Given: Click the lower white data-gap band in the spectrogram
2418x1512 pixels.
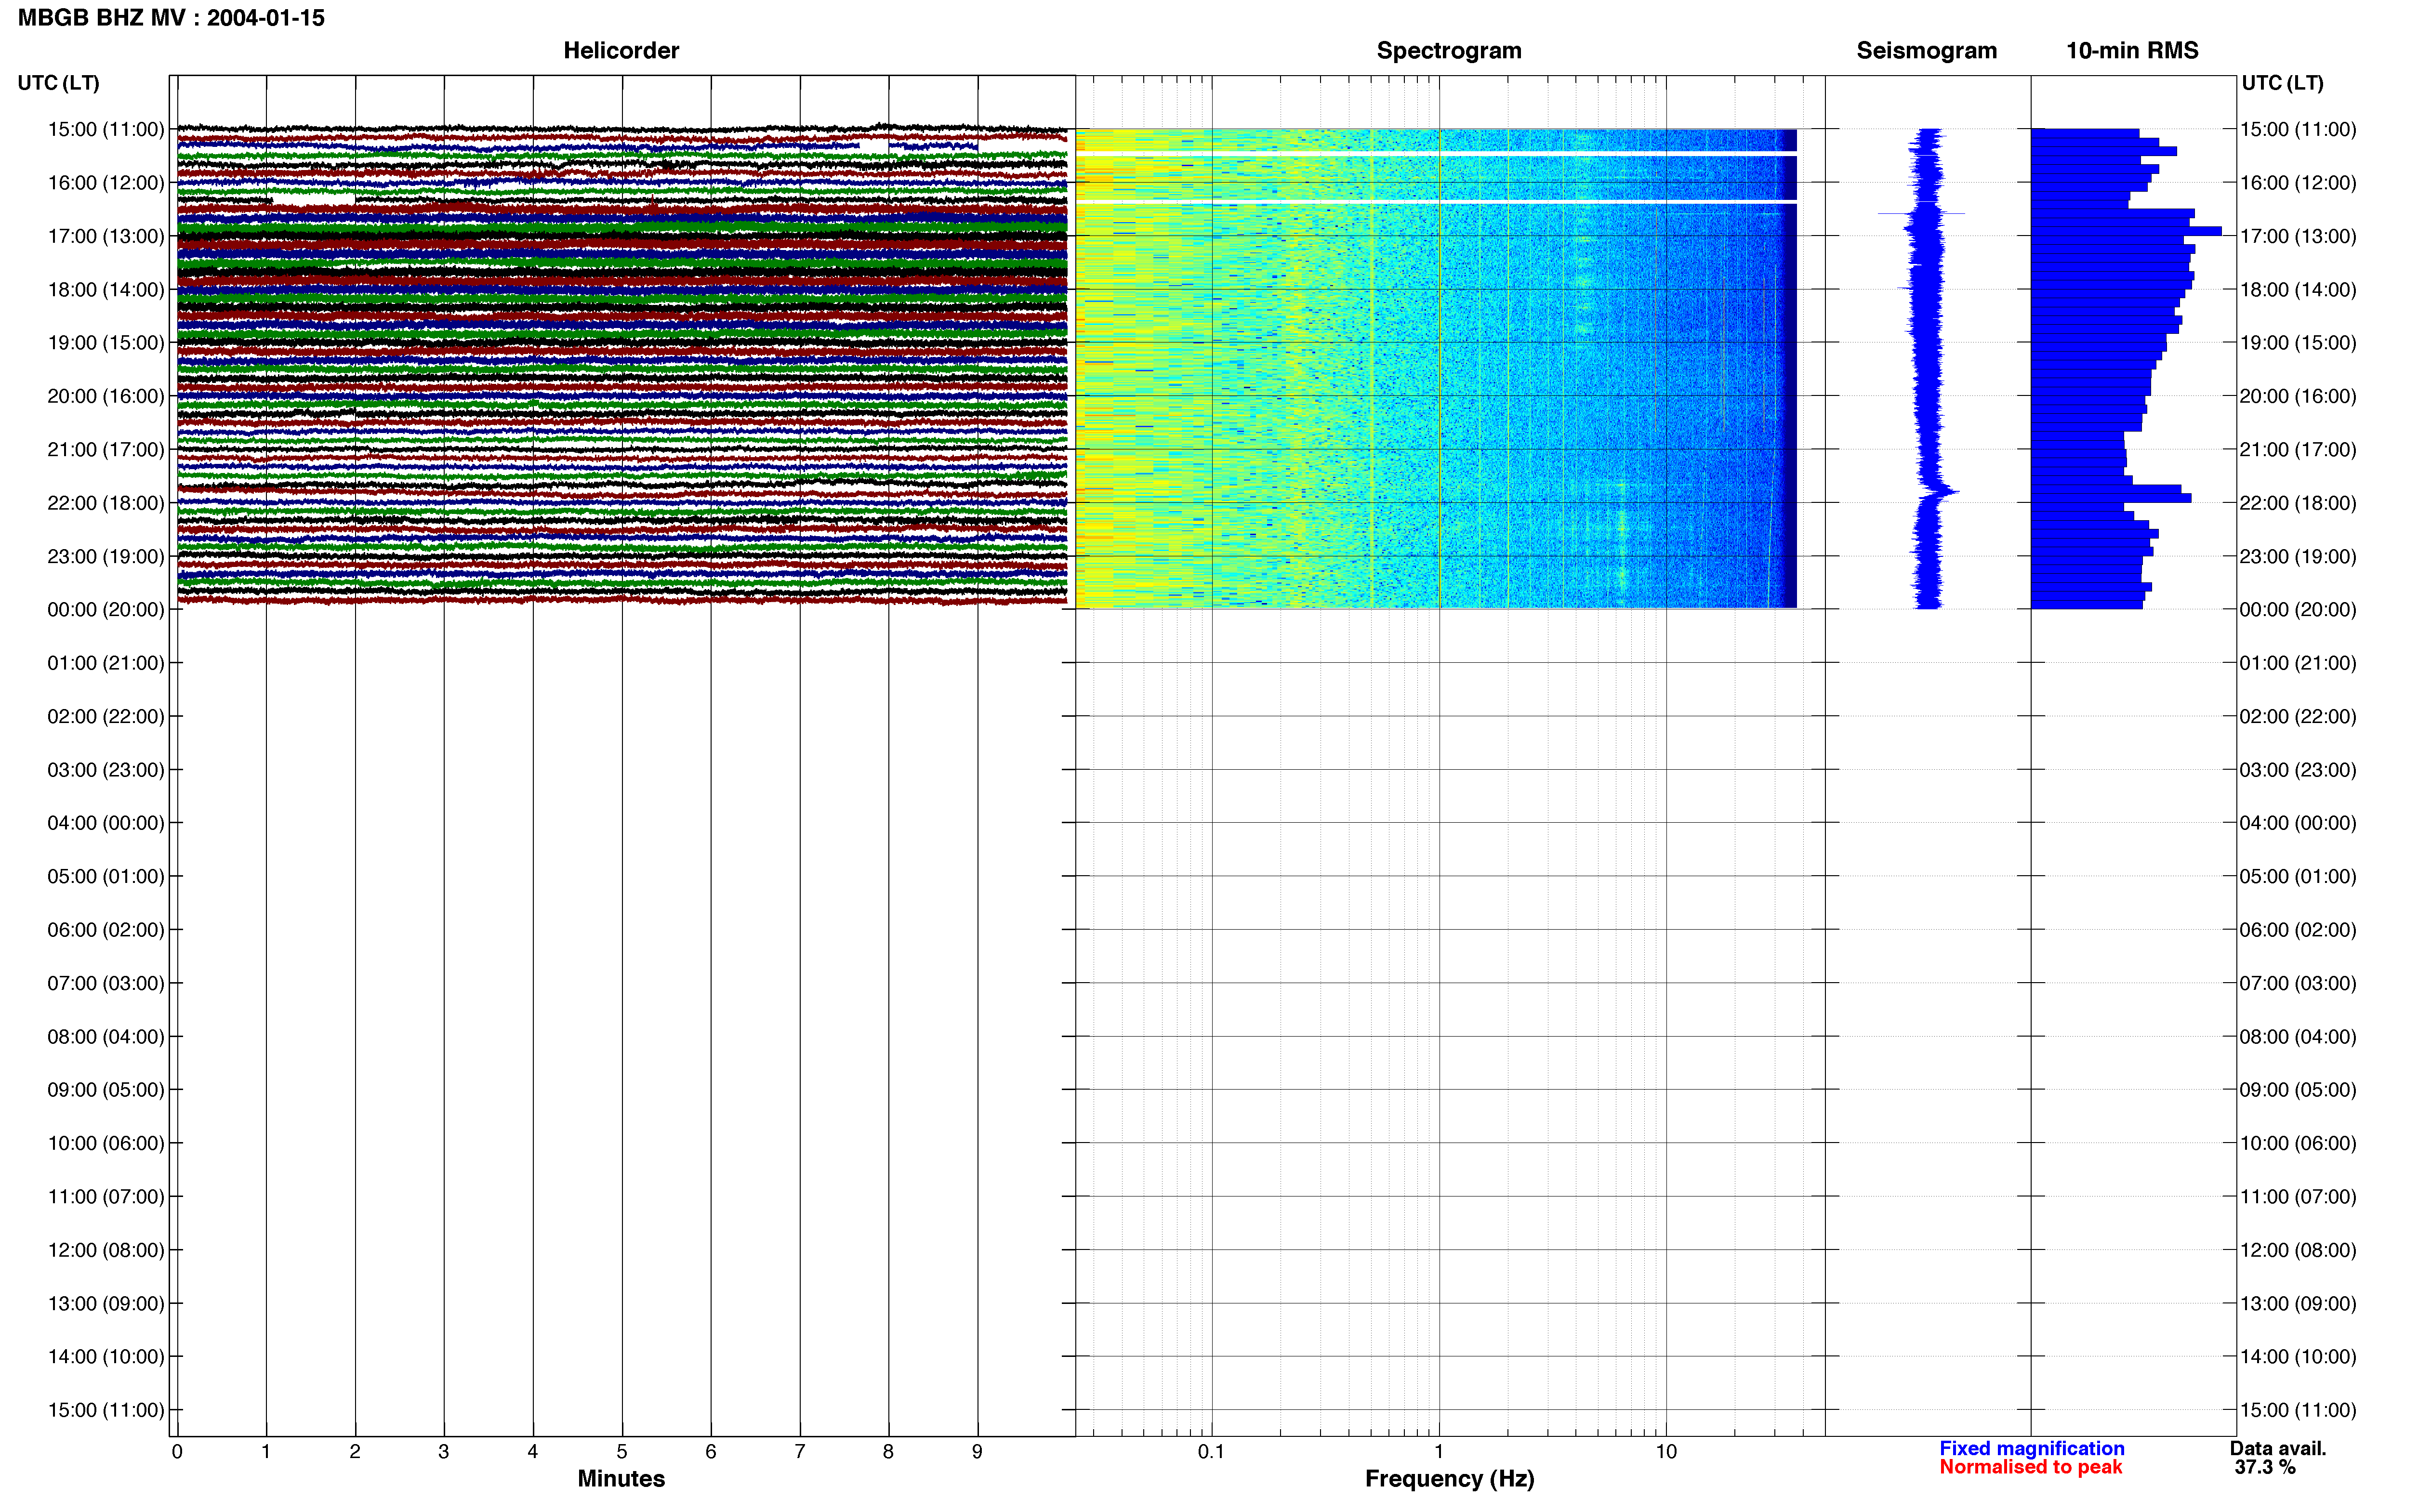Looking at the screenshot, I should click(x=1436, y=202).
